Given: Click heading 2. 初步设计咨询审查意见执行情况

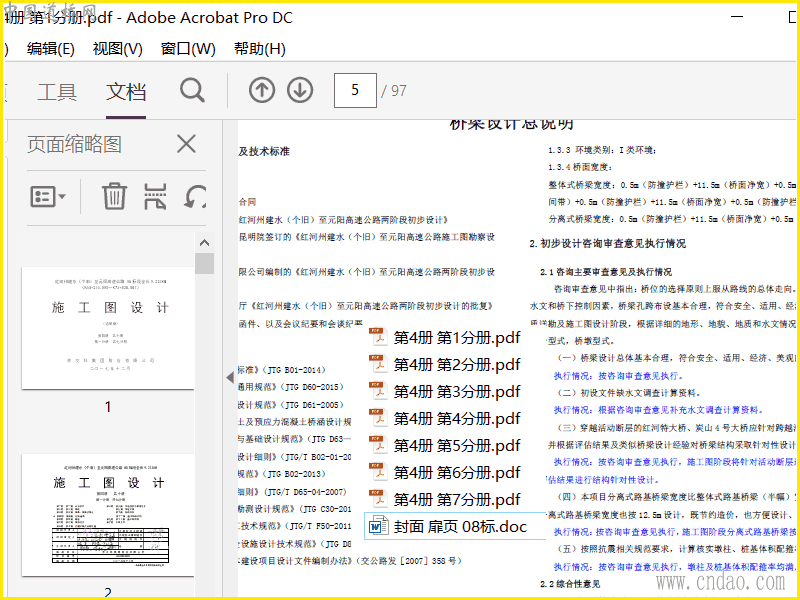Looking at the screenshot, I should (608, 243).
